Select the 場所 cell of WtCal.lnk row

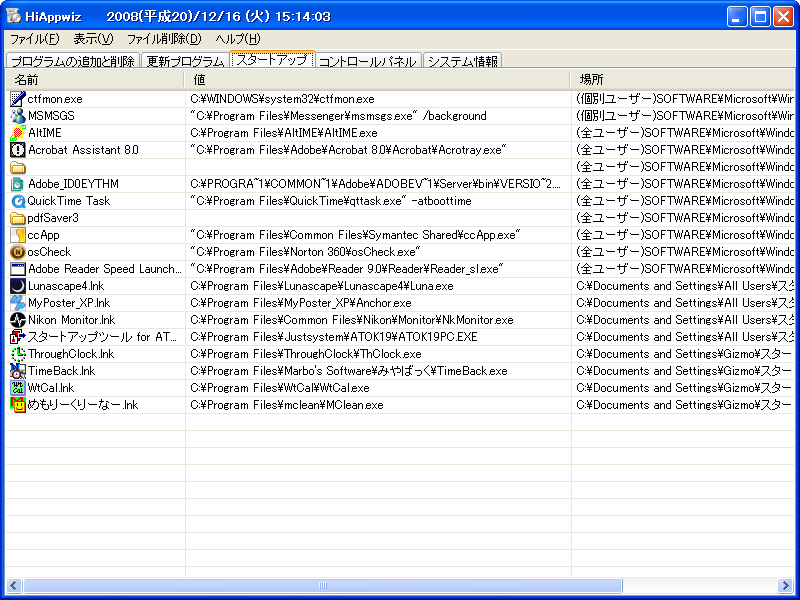tap(684, 388)
